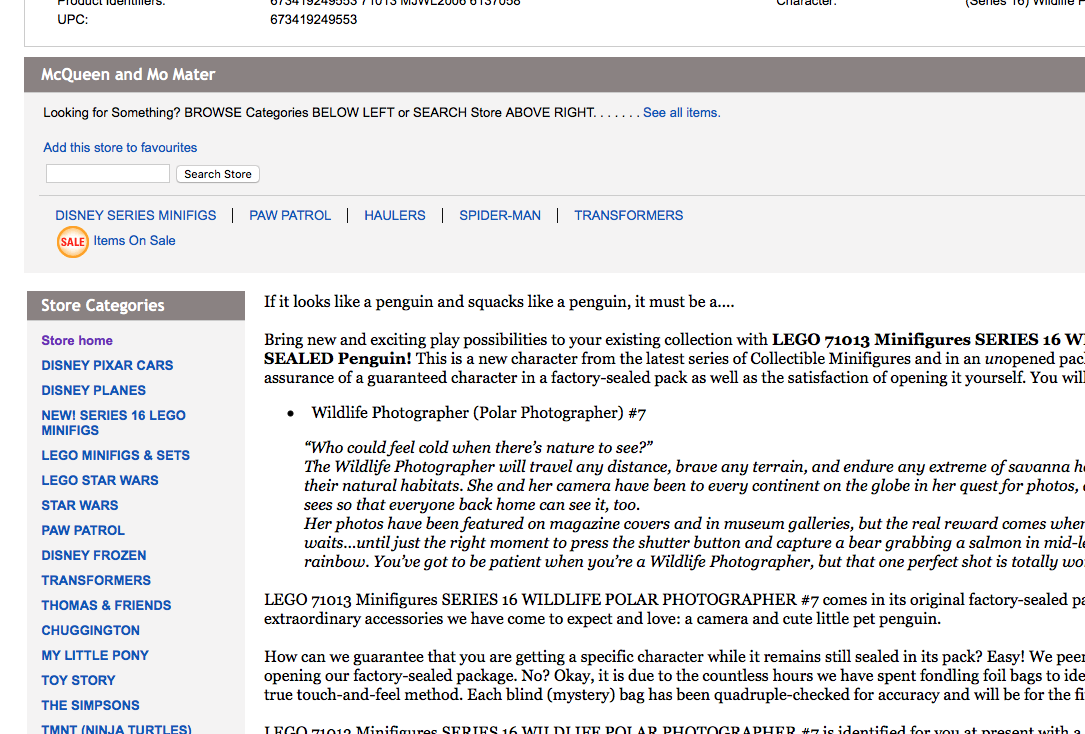Browse the Thomas & Friends category
Image resolution: width=1085 pixels, height=734 pixels.
[x=106, y=606]
